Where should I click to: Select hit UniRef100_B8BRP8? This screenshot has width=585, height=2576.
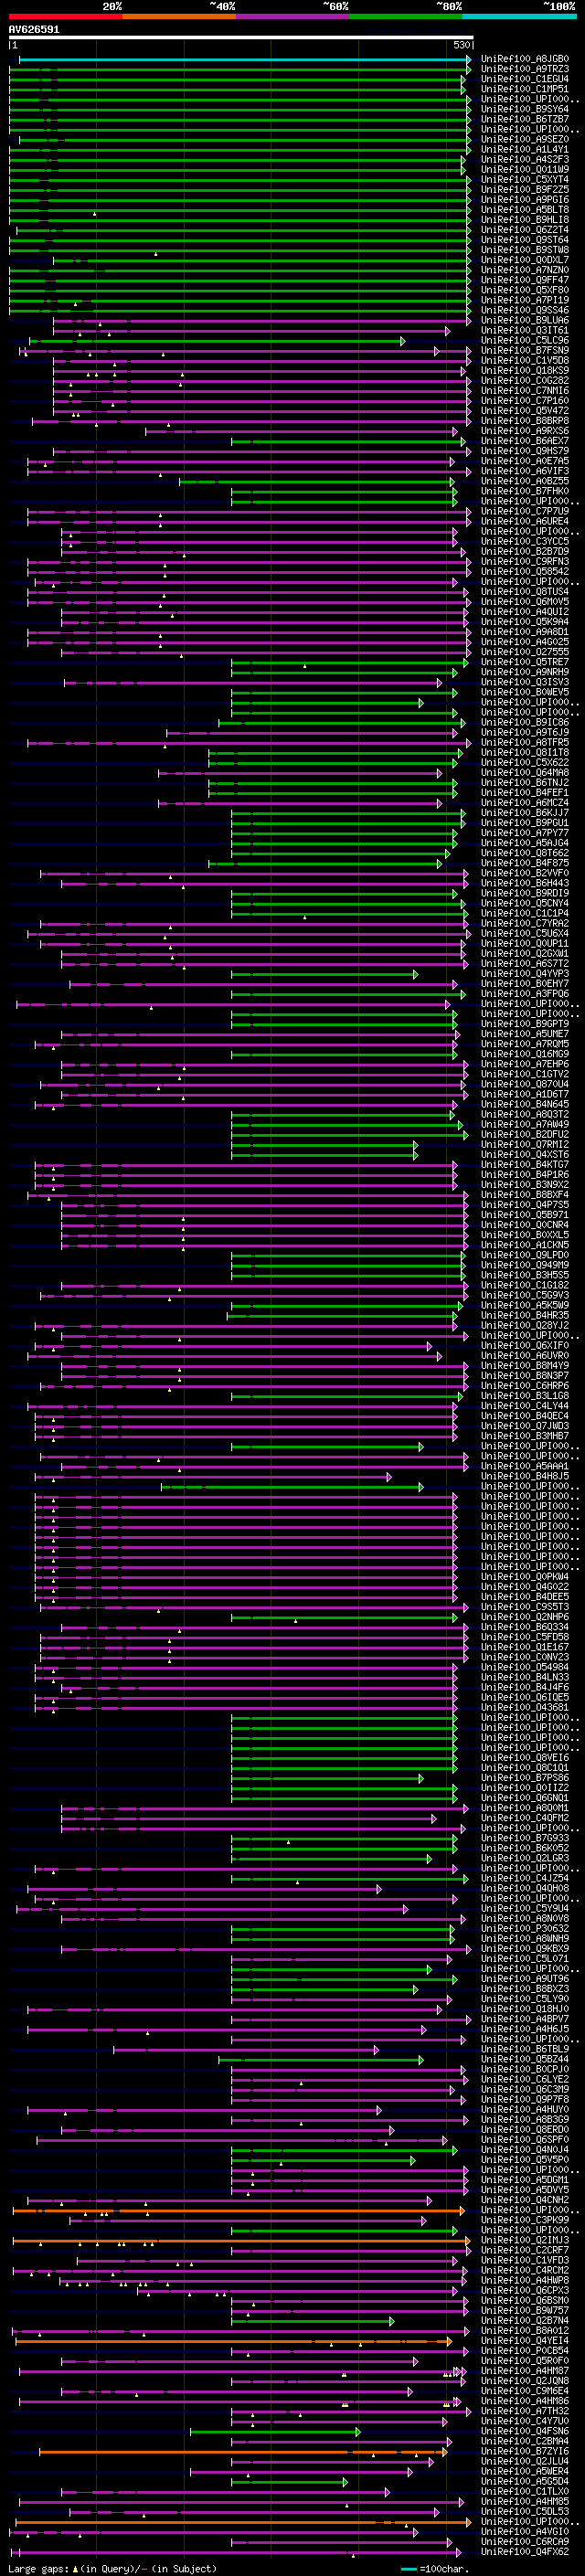pos(525,421)
